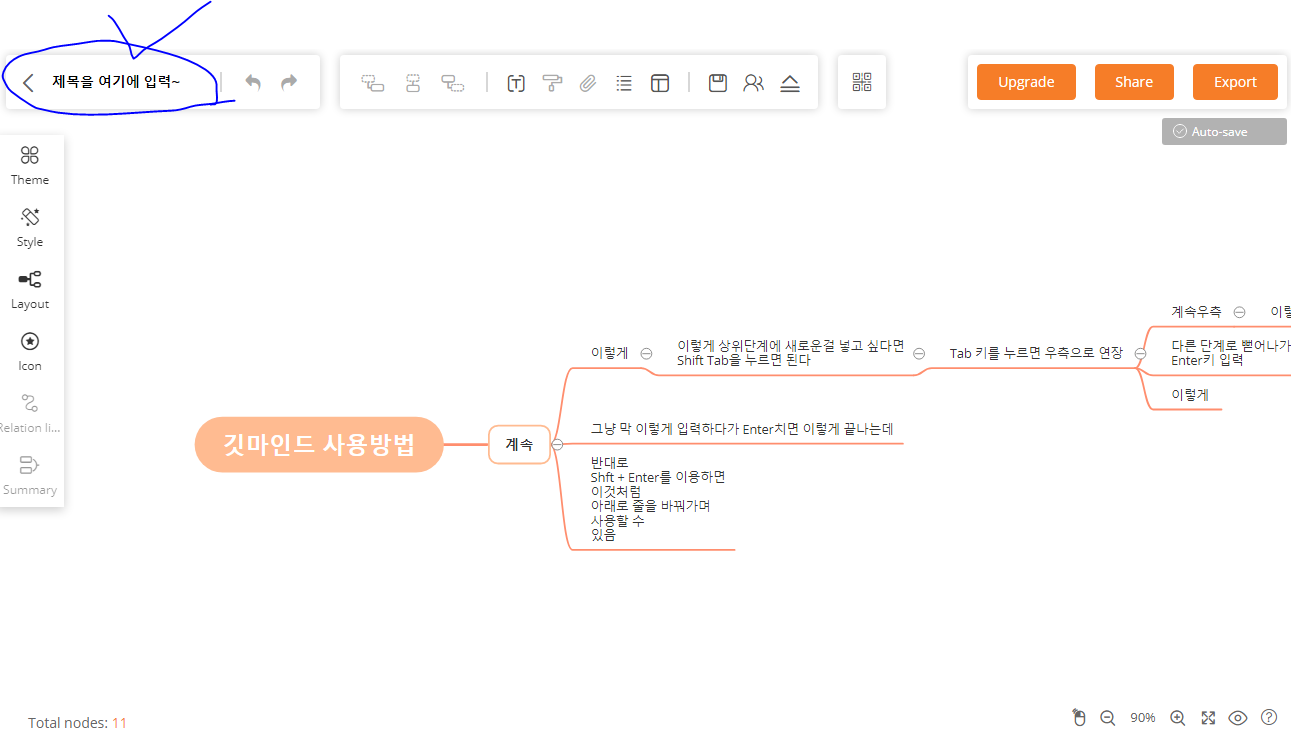1291x732 pixels.
Task: Collapse the '계속' node branch
Action: click(557, 444)
